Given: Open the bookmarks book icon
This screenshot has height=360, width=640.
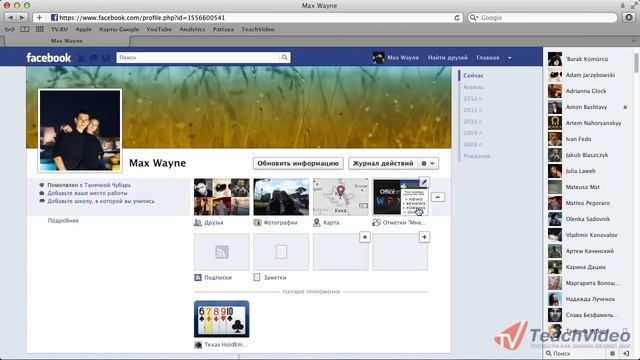Looking at the screenshot, I should click(25, 29).
